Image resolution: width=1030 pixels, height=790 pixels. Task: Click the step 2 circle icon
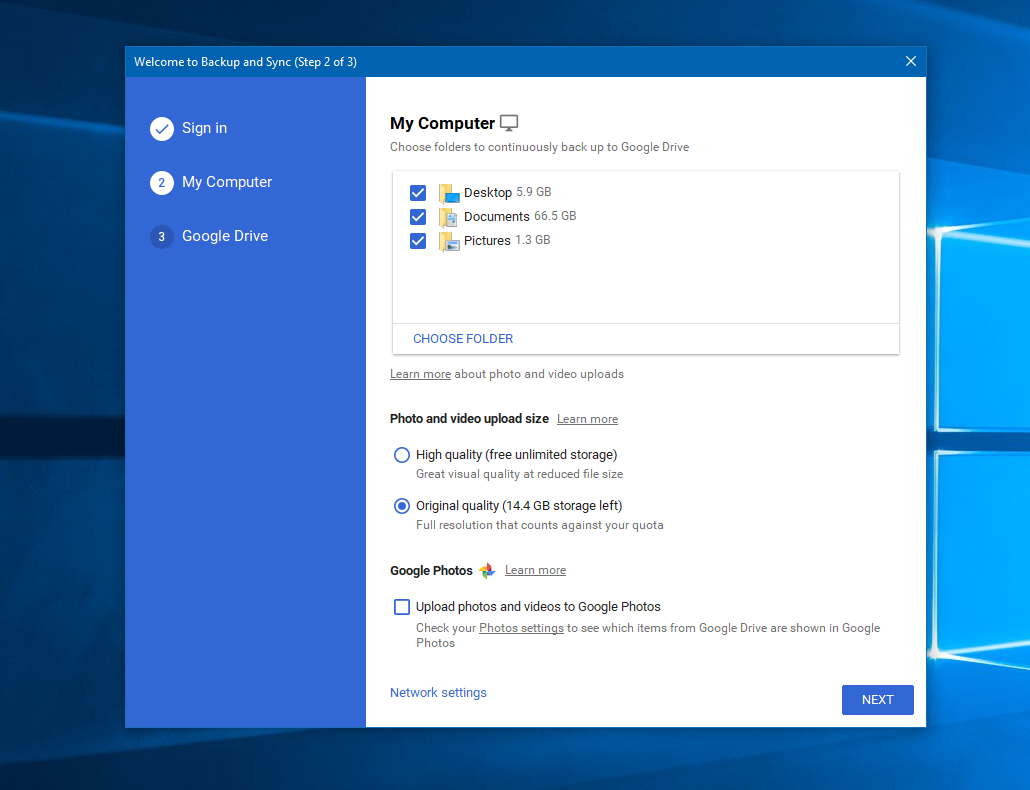(162, 183)
